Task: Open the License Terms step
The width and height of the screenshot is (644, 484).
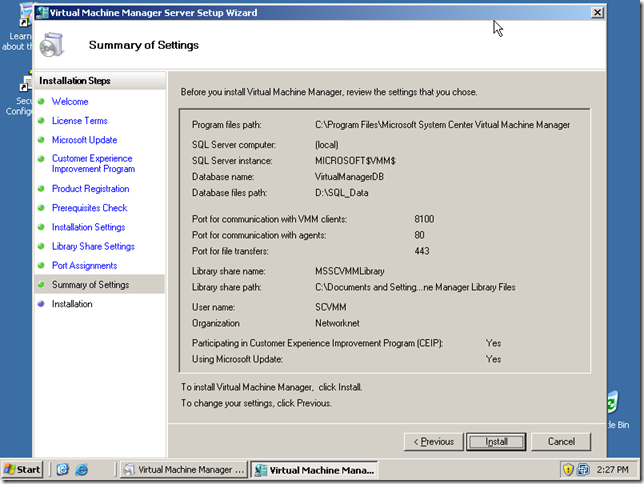Action: pos(79,121)
